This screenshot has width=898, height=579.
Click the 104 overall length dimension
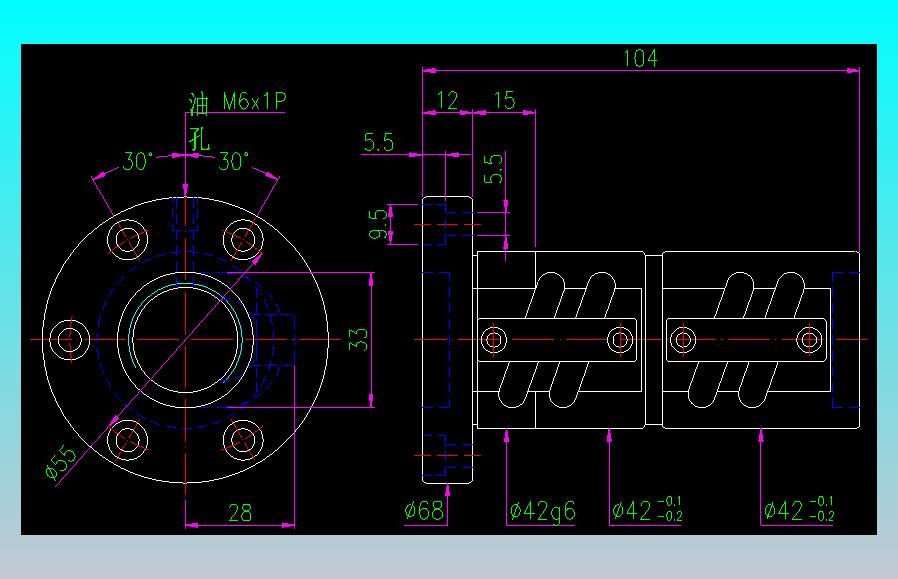pyautogui.click(x=640, y=58)
